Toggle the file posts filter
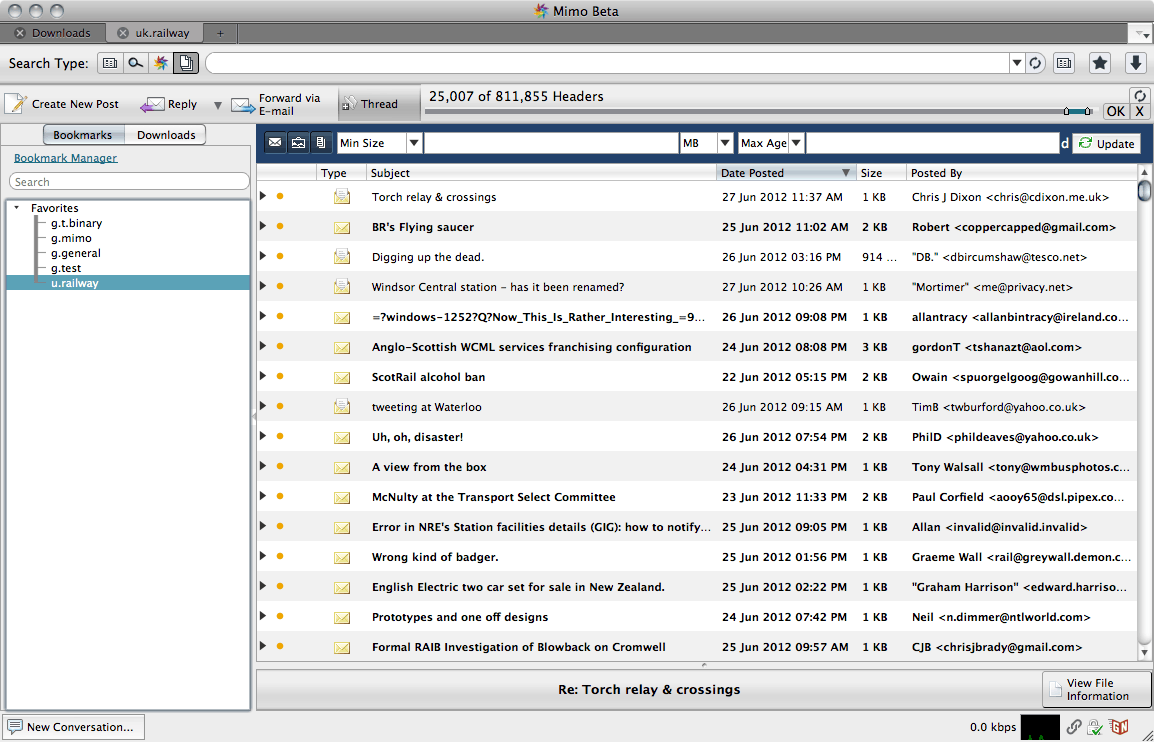 pyautogui.click(x=321, y=143)
